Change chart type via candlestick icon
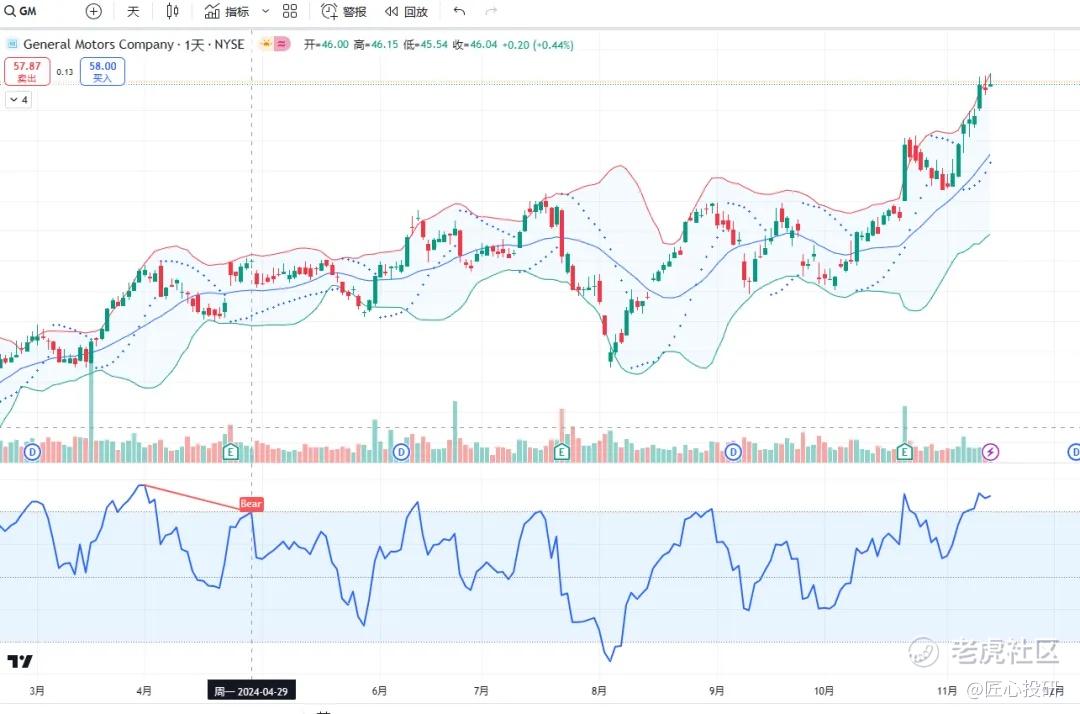 pyautogui.click(x=172, y=11)
